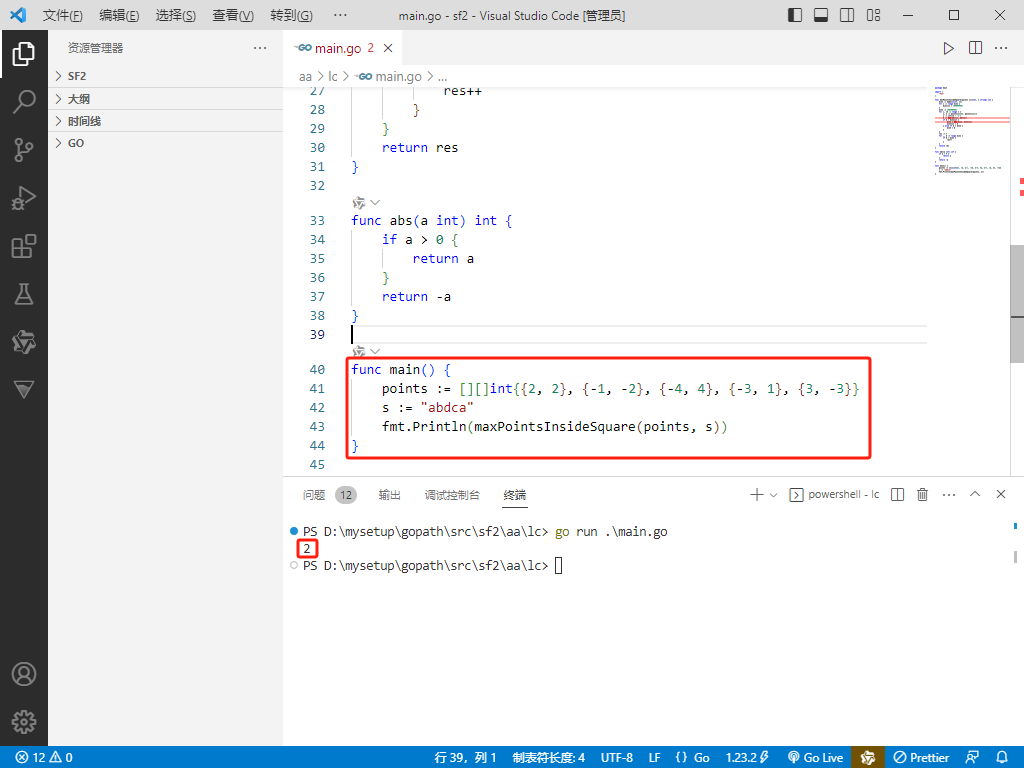Expand the GO section in Explorer
Screen dimensions: 1024x768
[x=165, y=143]
